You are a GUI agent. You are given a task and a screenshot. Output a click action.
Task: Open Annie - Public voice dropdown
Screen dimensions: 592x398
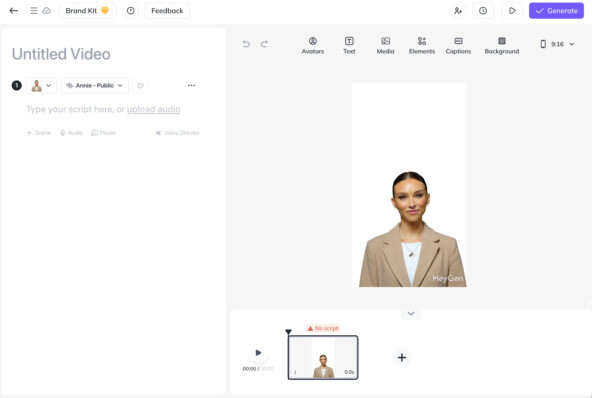pos(95,86)
